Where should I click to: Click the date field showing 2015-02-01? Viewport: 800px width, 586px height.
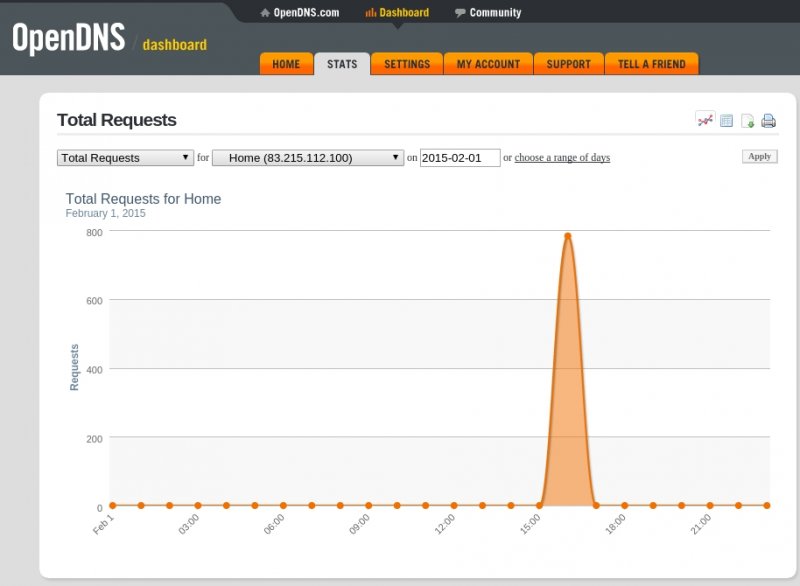460,158
